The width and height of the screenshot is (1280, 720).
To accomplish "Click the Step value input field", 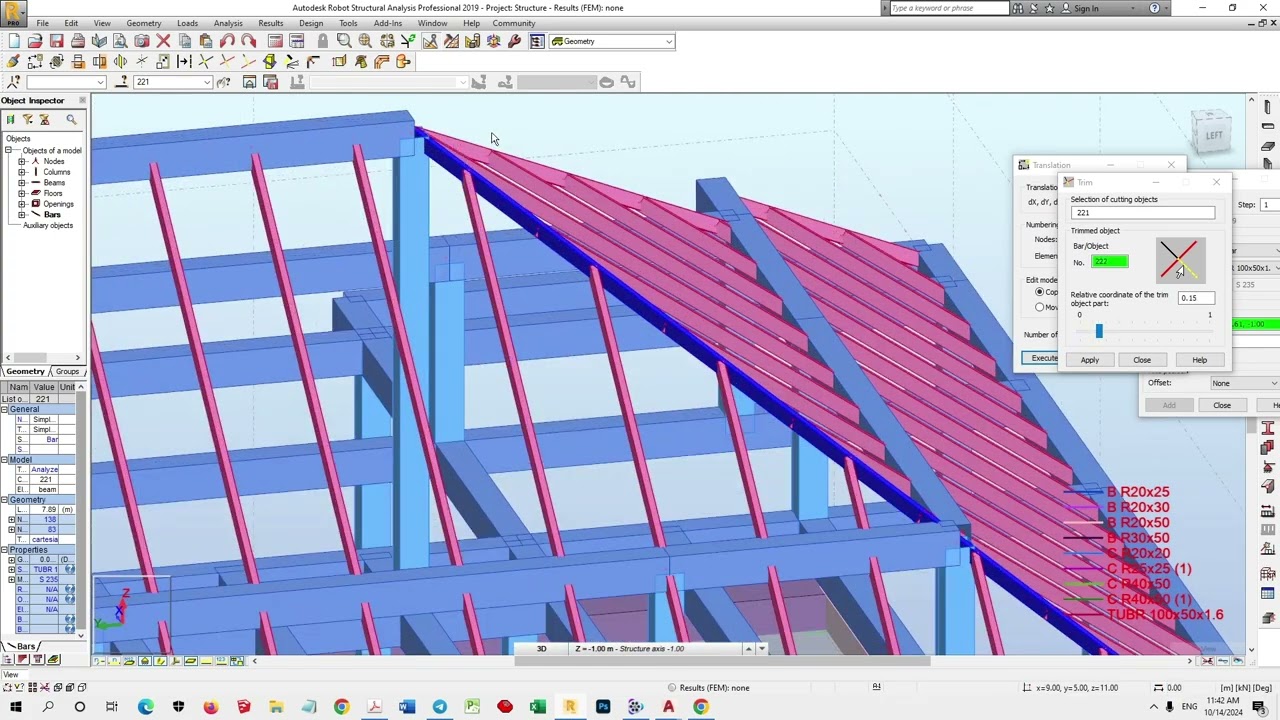I will click(1269, 205).
